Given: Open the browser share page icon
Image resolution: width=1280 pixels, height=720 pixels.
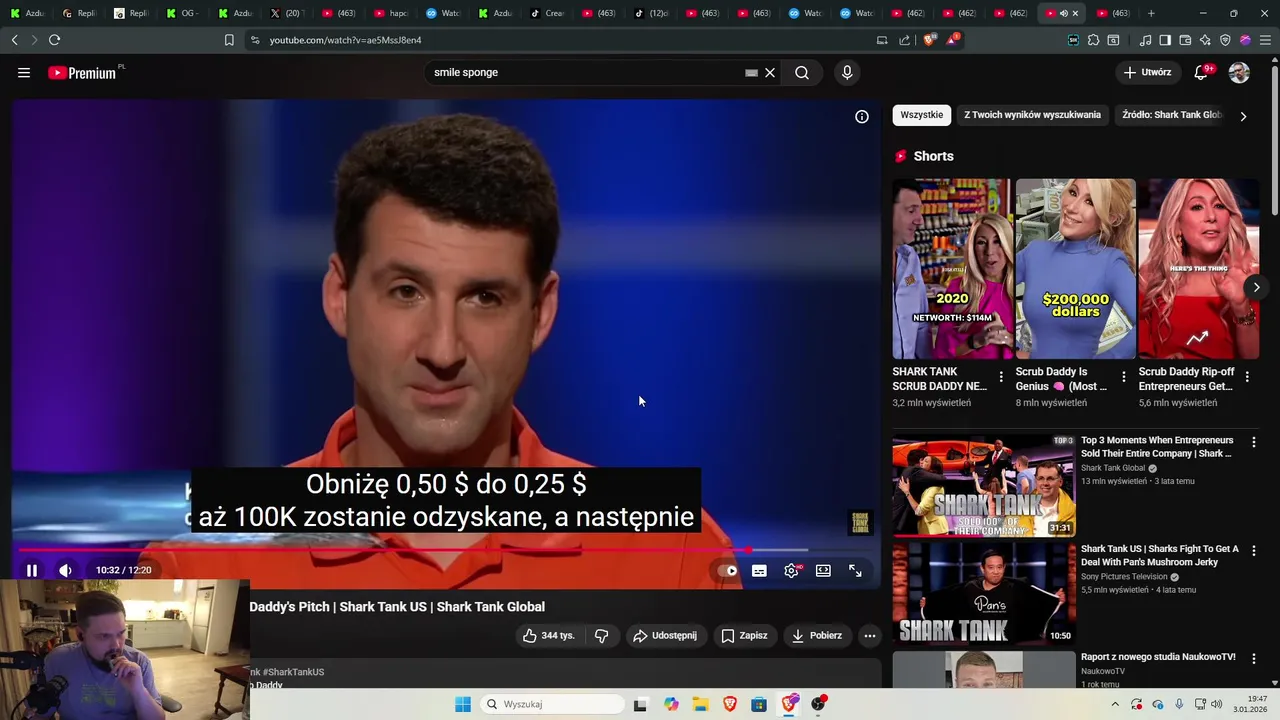Looking at the screenshot, I should coord(905,40).
